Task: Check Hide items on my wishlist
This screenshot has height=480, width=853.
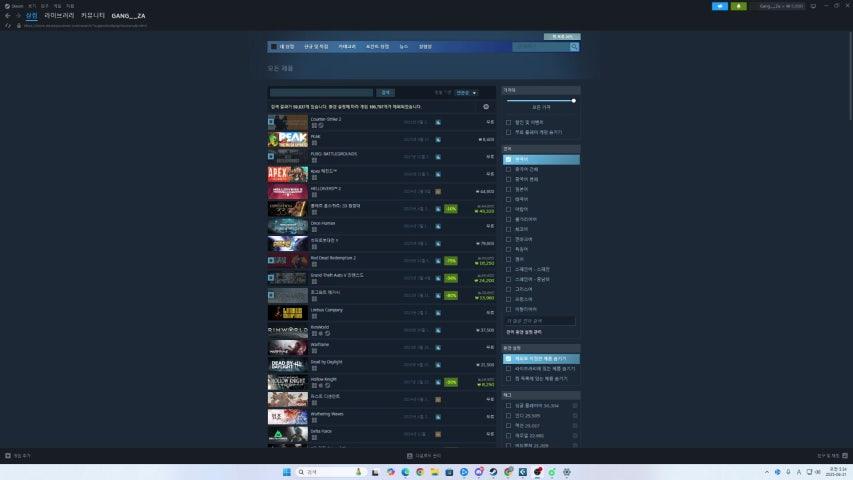Action: (509, 379)
